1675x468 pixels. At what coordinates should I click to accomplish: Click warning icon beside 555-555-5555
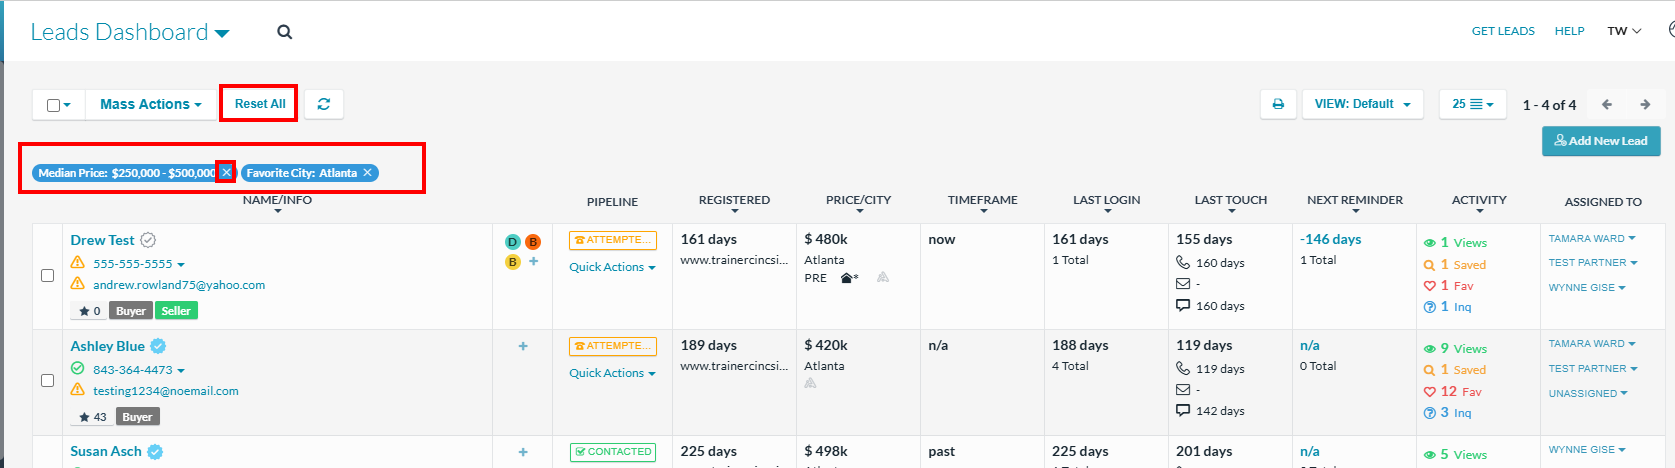pyautogui.click(x=77, y=262)
